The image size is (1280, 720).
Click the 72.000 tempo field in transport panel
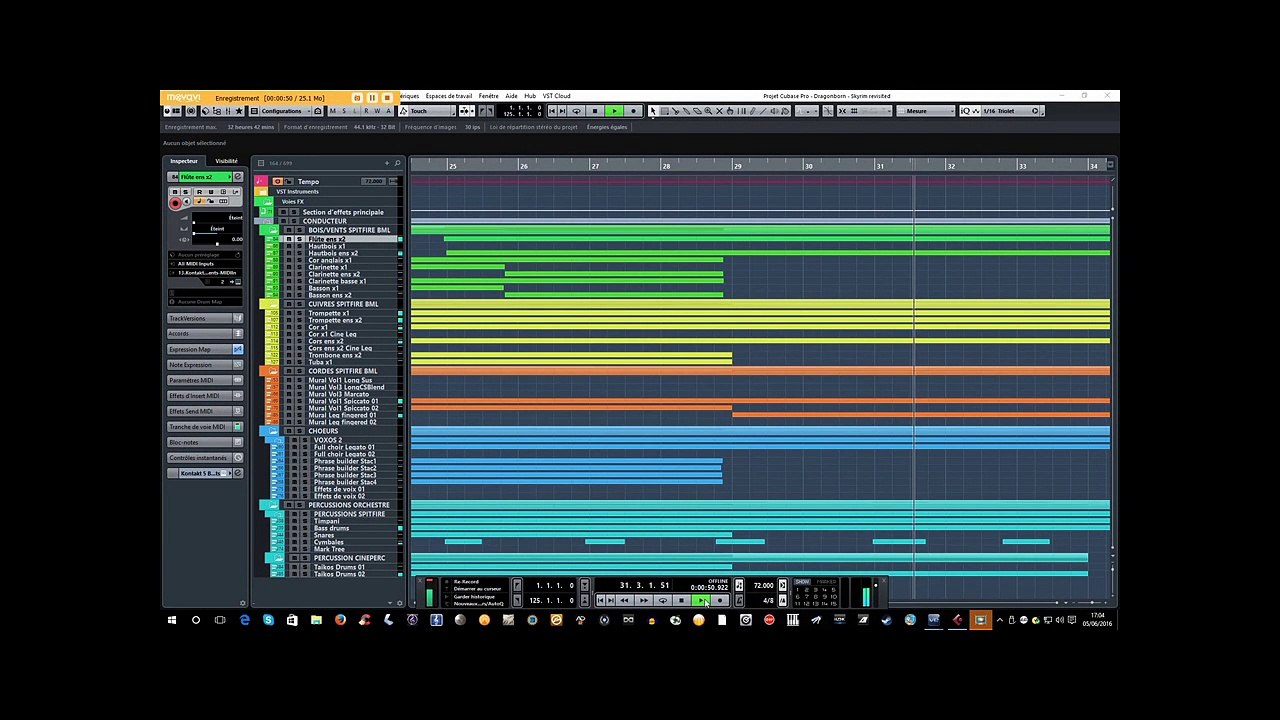pyautogui.click(x=763, y=586)
